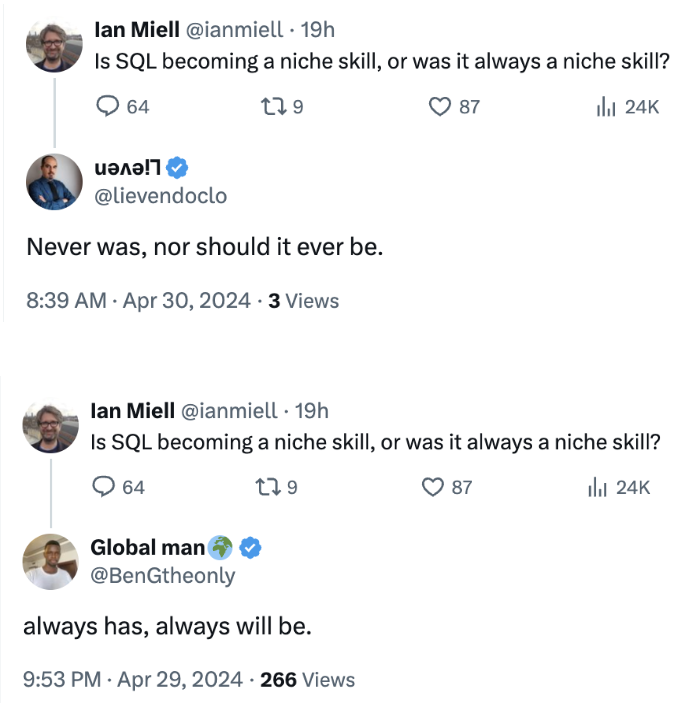This screenshot has width=684, height=703.
Task: Click verified badge next to Global man
Action: point(254,547)
